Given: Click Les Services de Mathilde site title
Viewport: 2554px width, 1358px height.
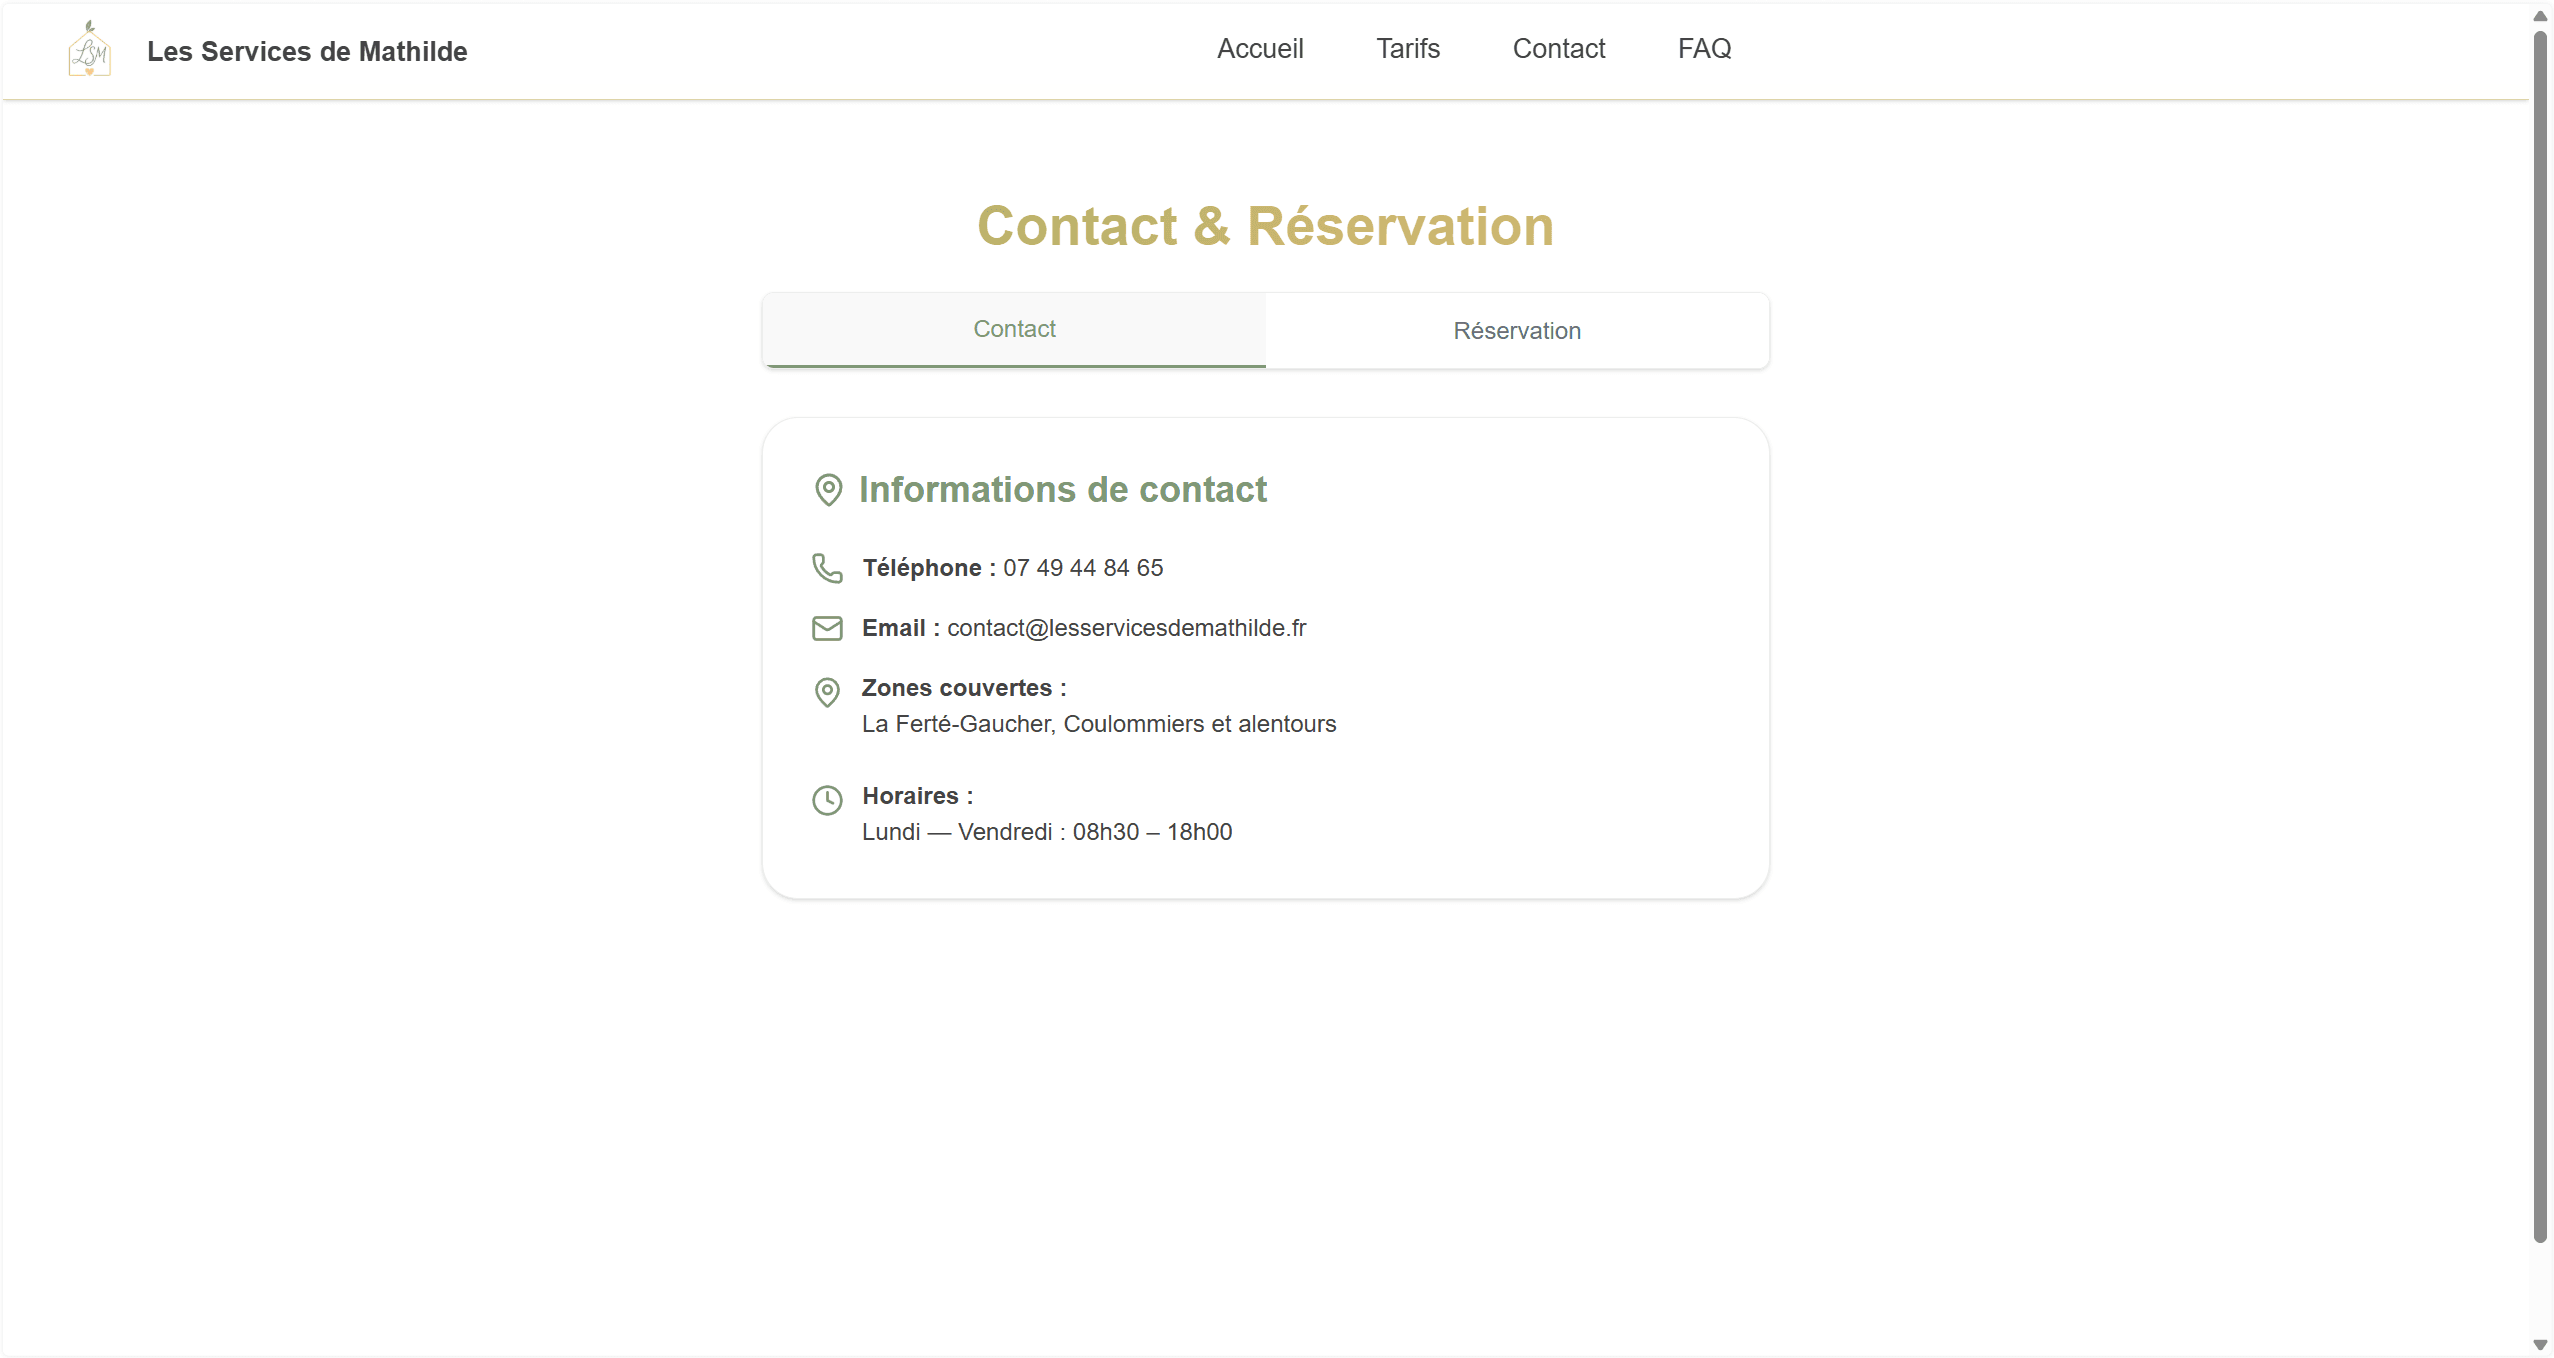Looking at the screenshot, I should click(x=307, y=51).
